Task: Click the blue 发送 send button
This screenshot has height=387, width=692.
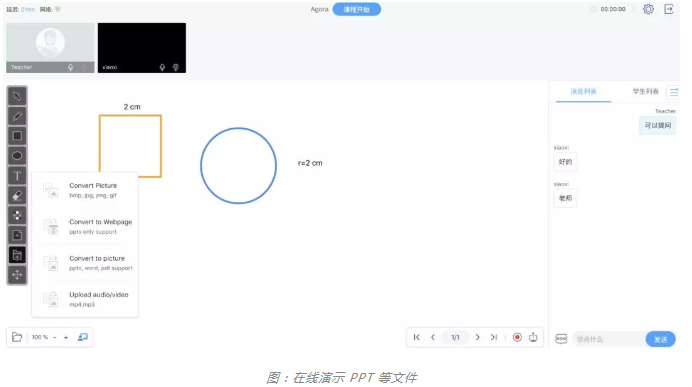Action: [660, 339]
